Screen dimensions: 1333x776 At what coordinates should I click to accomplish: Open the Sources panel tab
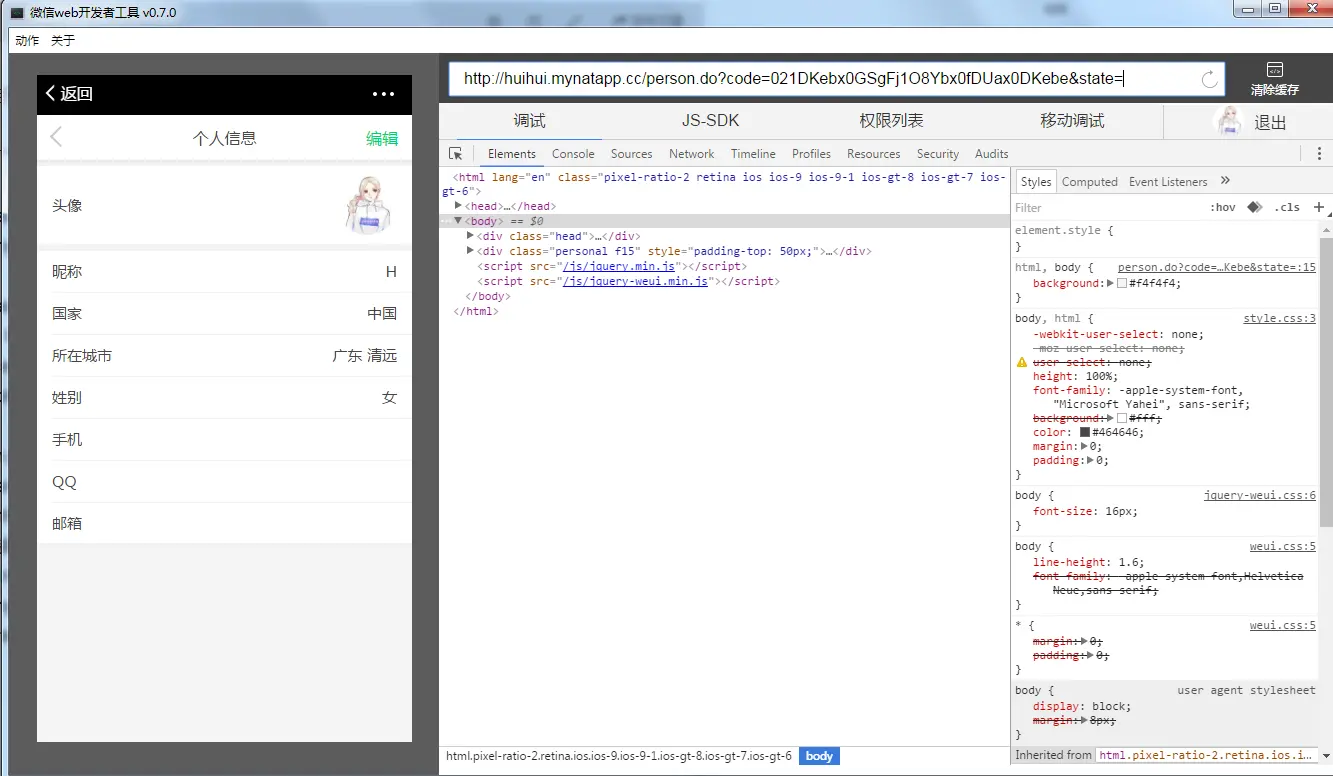[631, 154]
